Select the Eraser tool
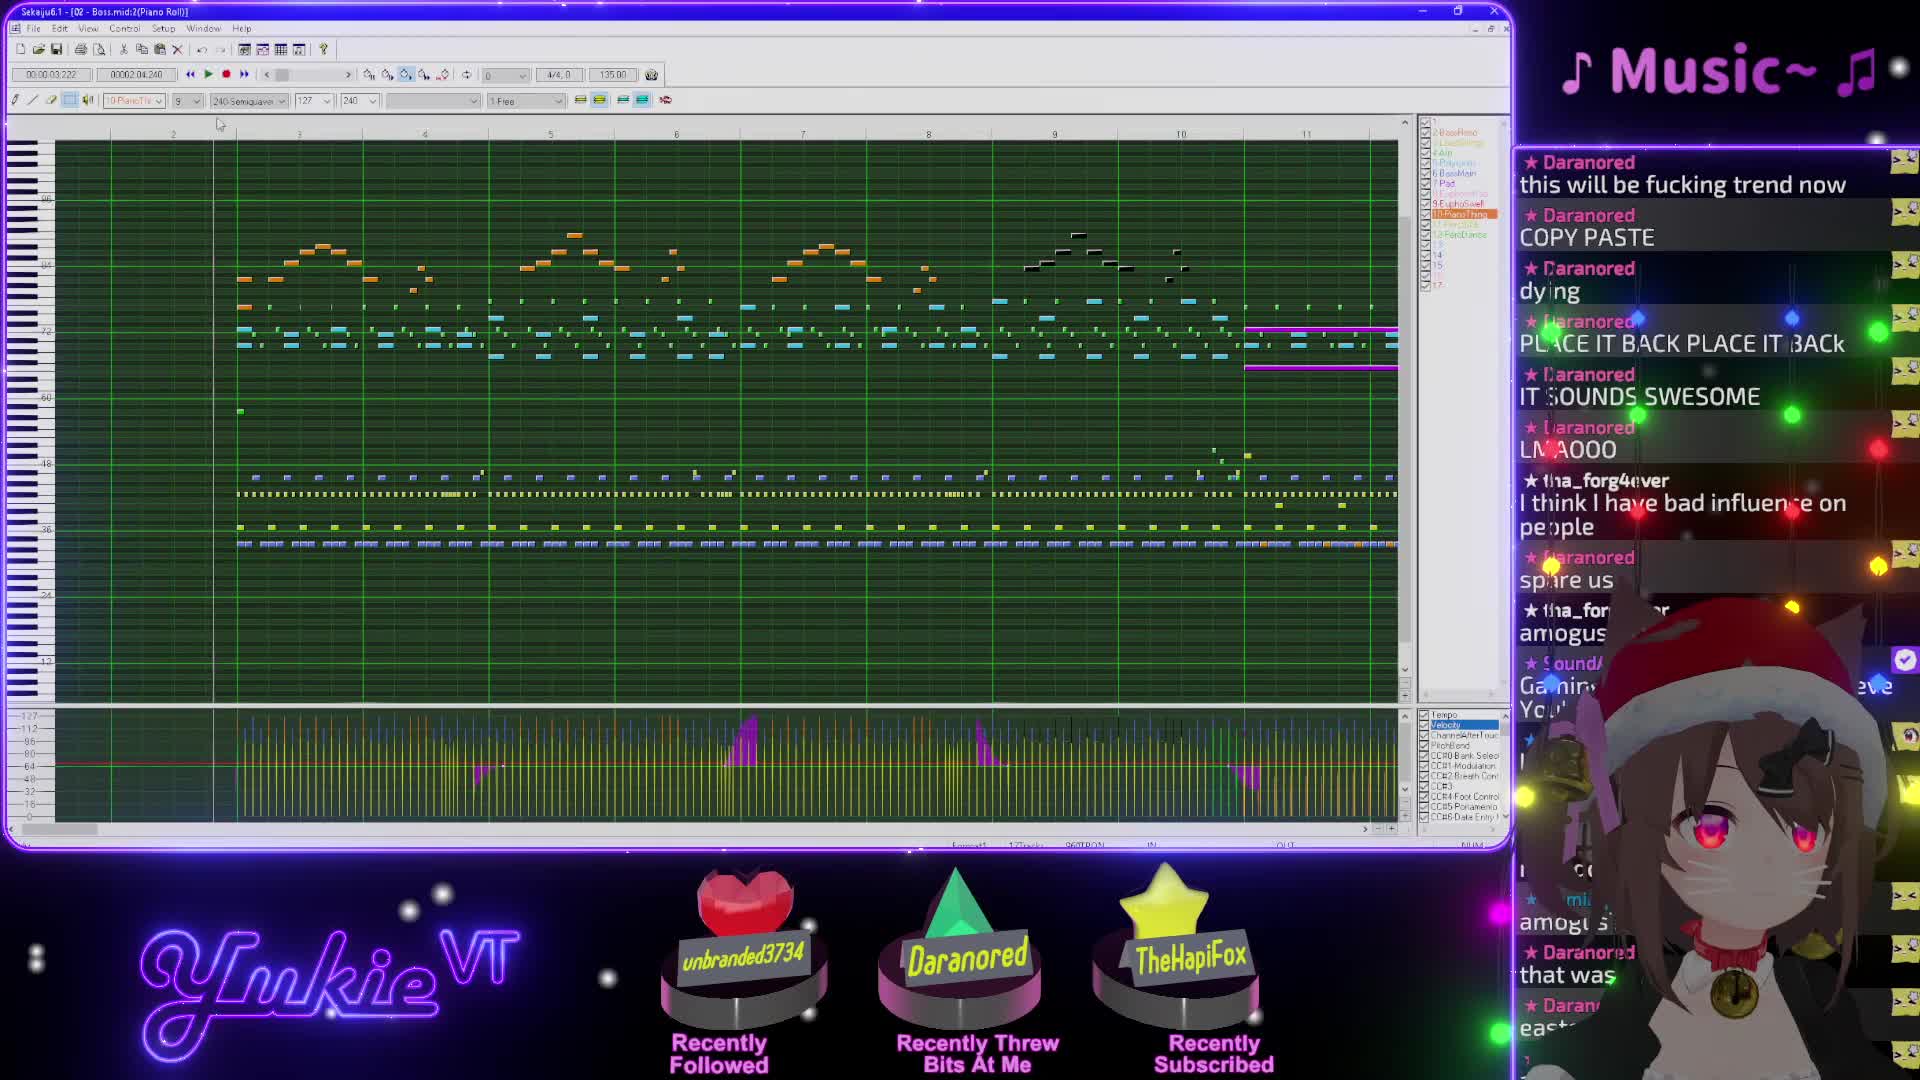1920x1080 pixels. [x=51, y=100]
